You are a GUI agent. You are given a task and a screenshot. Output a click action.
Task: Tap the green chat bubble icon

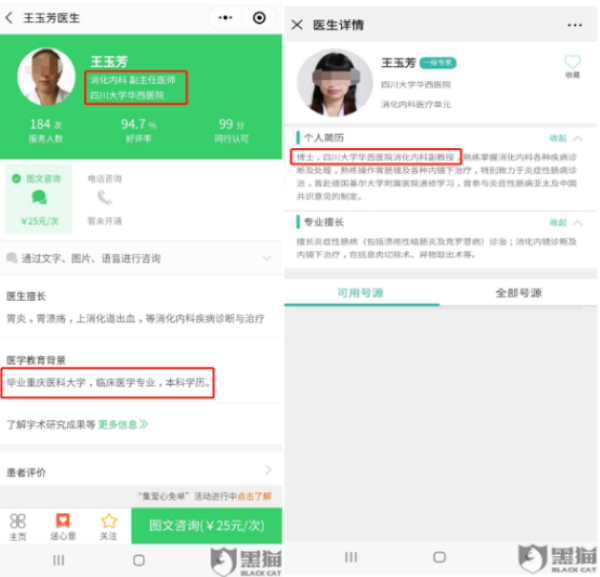click(x=39, y=197)
